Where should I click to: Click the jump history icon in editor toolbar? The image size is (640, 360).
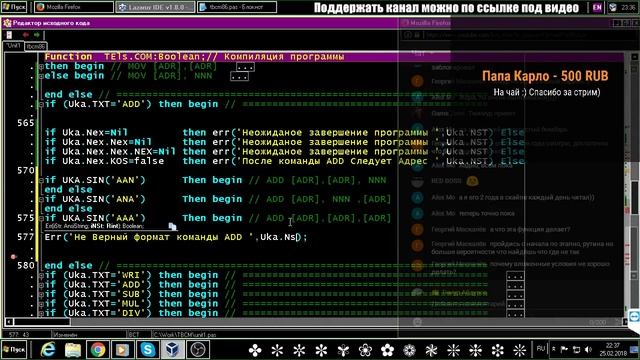(9, 35)
